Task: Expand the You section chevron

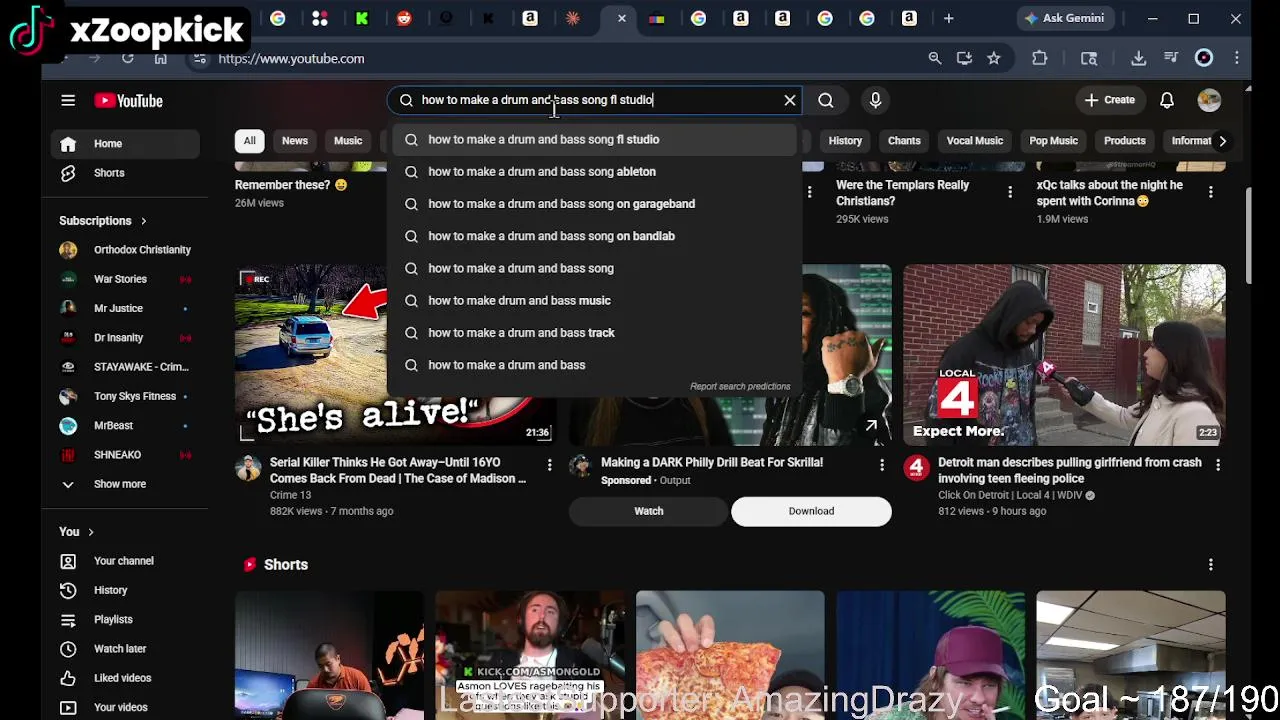Action: tap(90, 532)
